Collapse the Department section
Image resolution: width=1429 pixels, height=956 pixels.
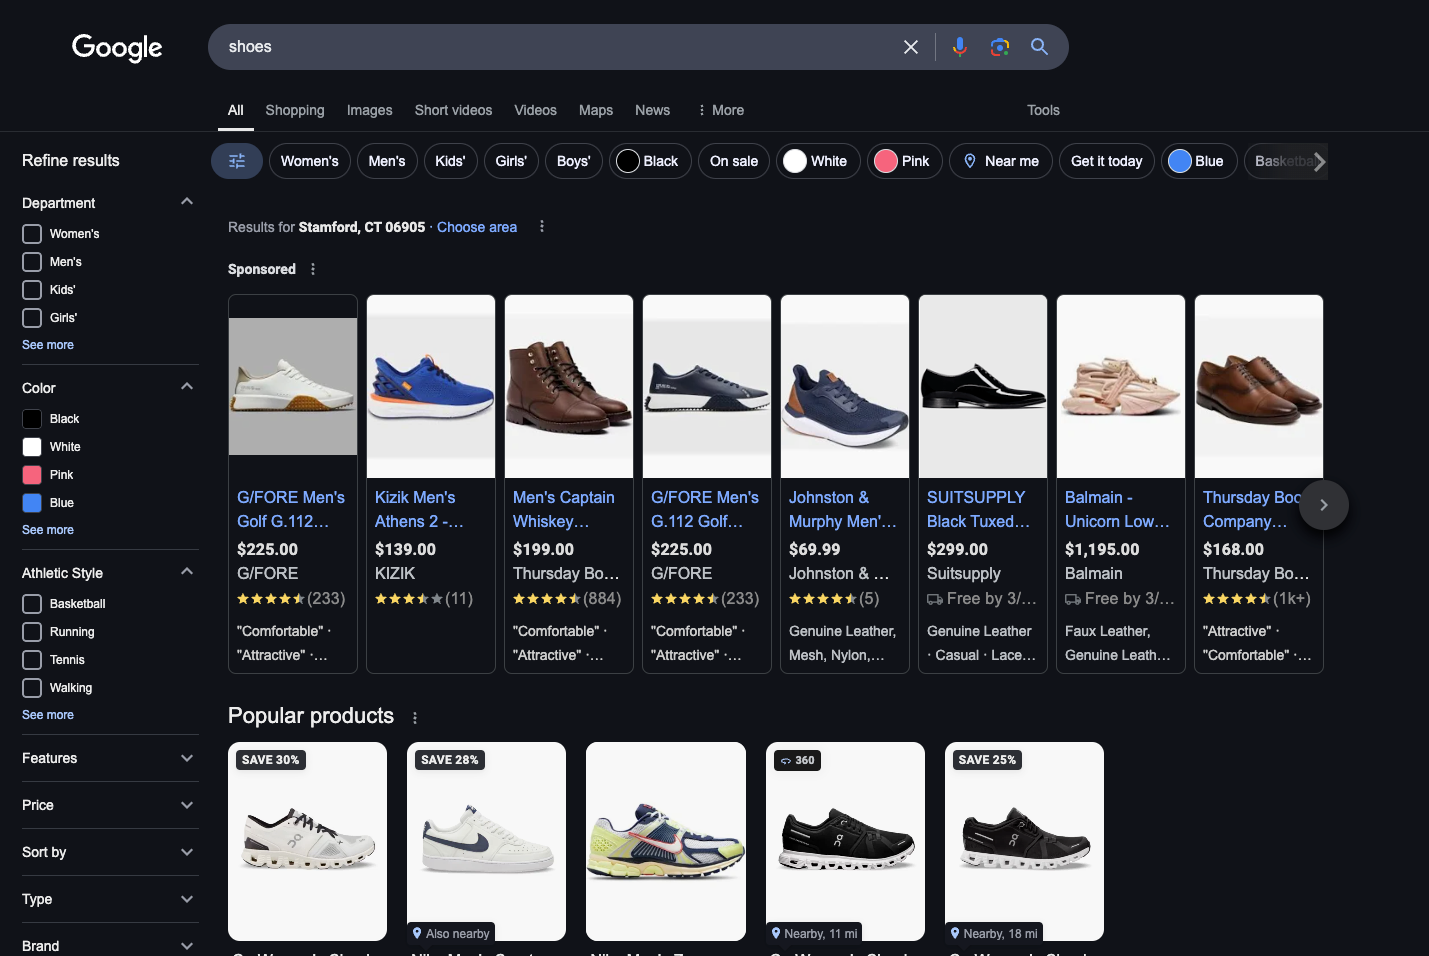tap(187, 202)
